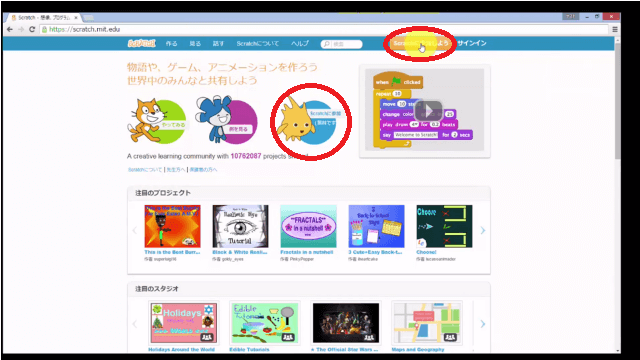Go back using browser back arrow

click(x=10, y=29)
